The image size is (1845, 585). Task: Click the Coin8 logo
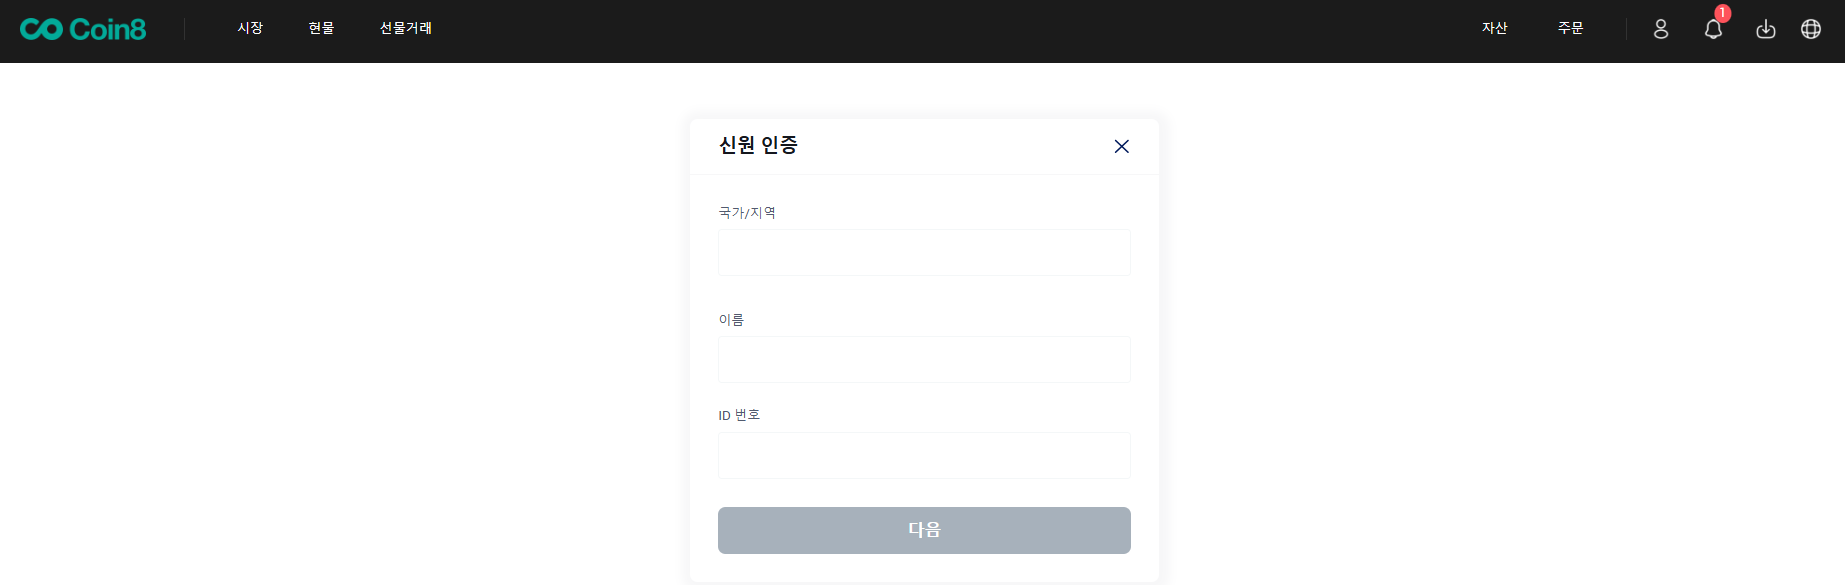pyautogui.click(x=83, y=29)
